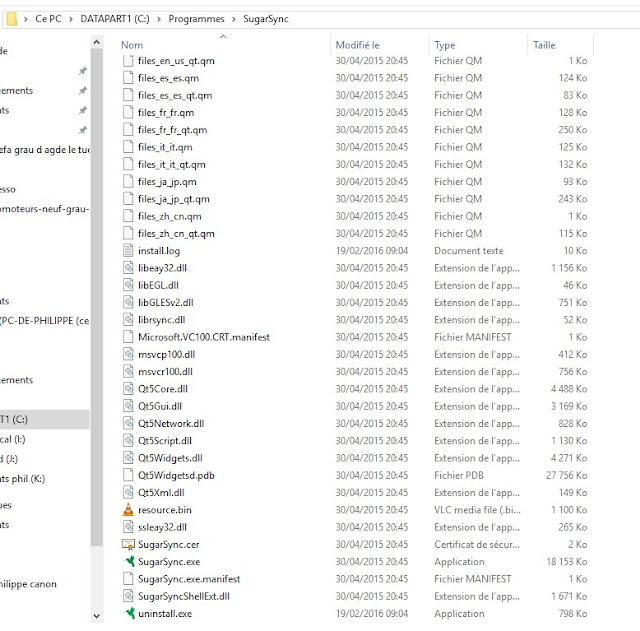This screenshot has height=631, width=640.
Task: Click the blank file icon of Qt5Widgetsd.pdb
Action: coord(128,475)
